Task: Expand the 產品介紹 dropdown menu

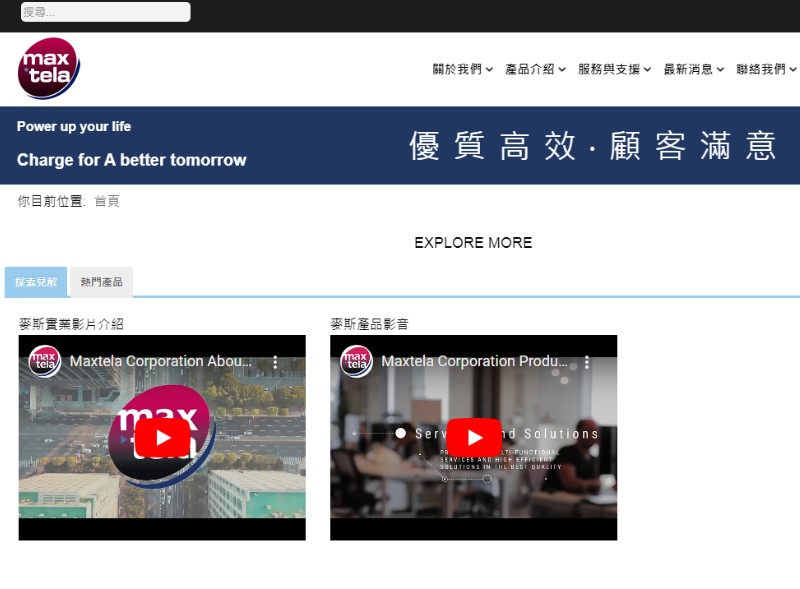Action: 535,70
